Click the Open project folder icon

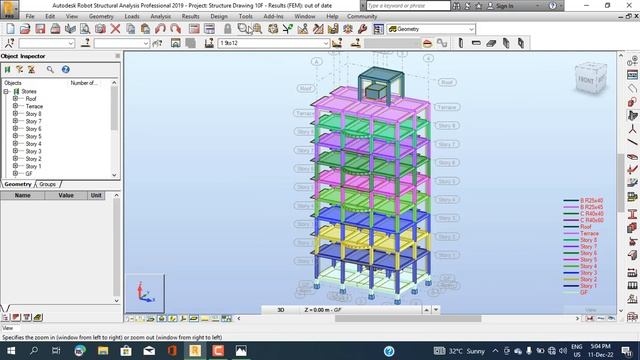pos(25,29)
